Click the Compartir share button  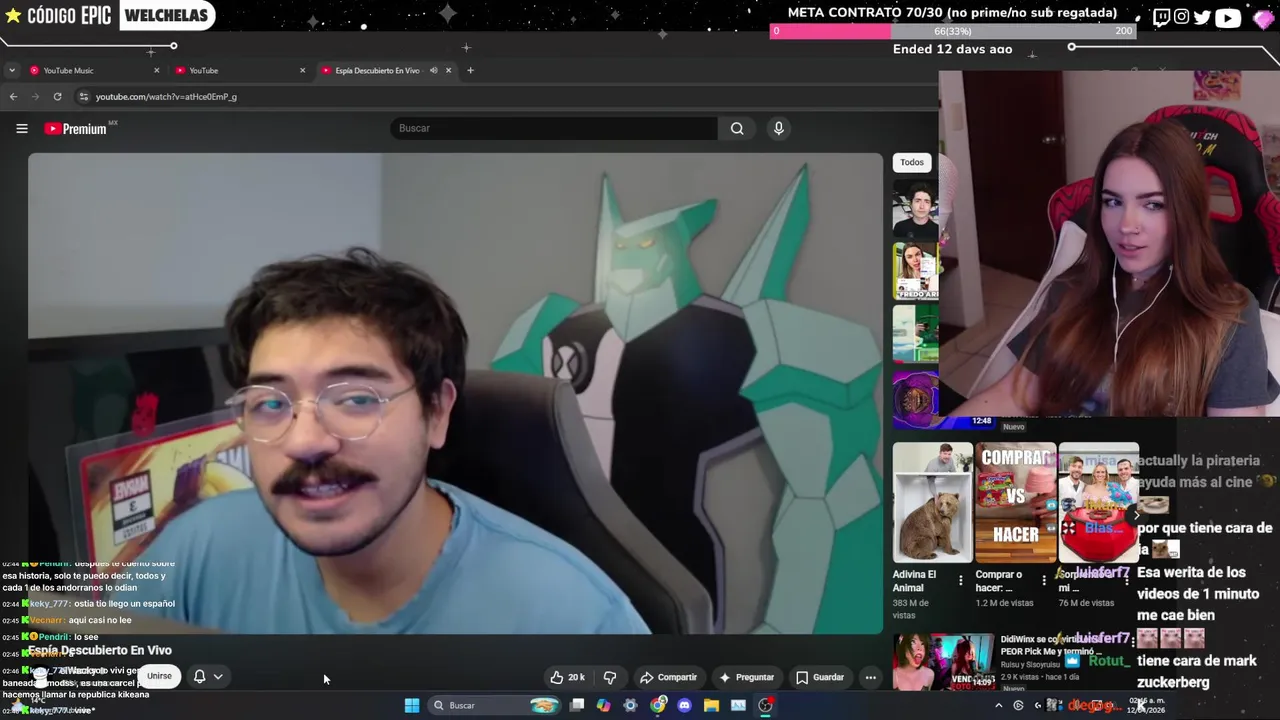(668, 677)
